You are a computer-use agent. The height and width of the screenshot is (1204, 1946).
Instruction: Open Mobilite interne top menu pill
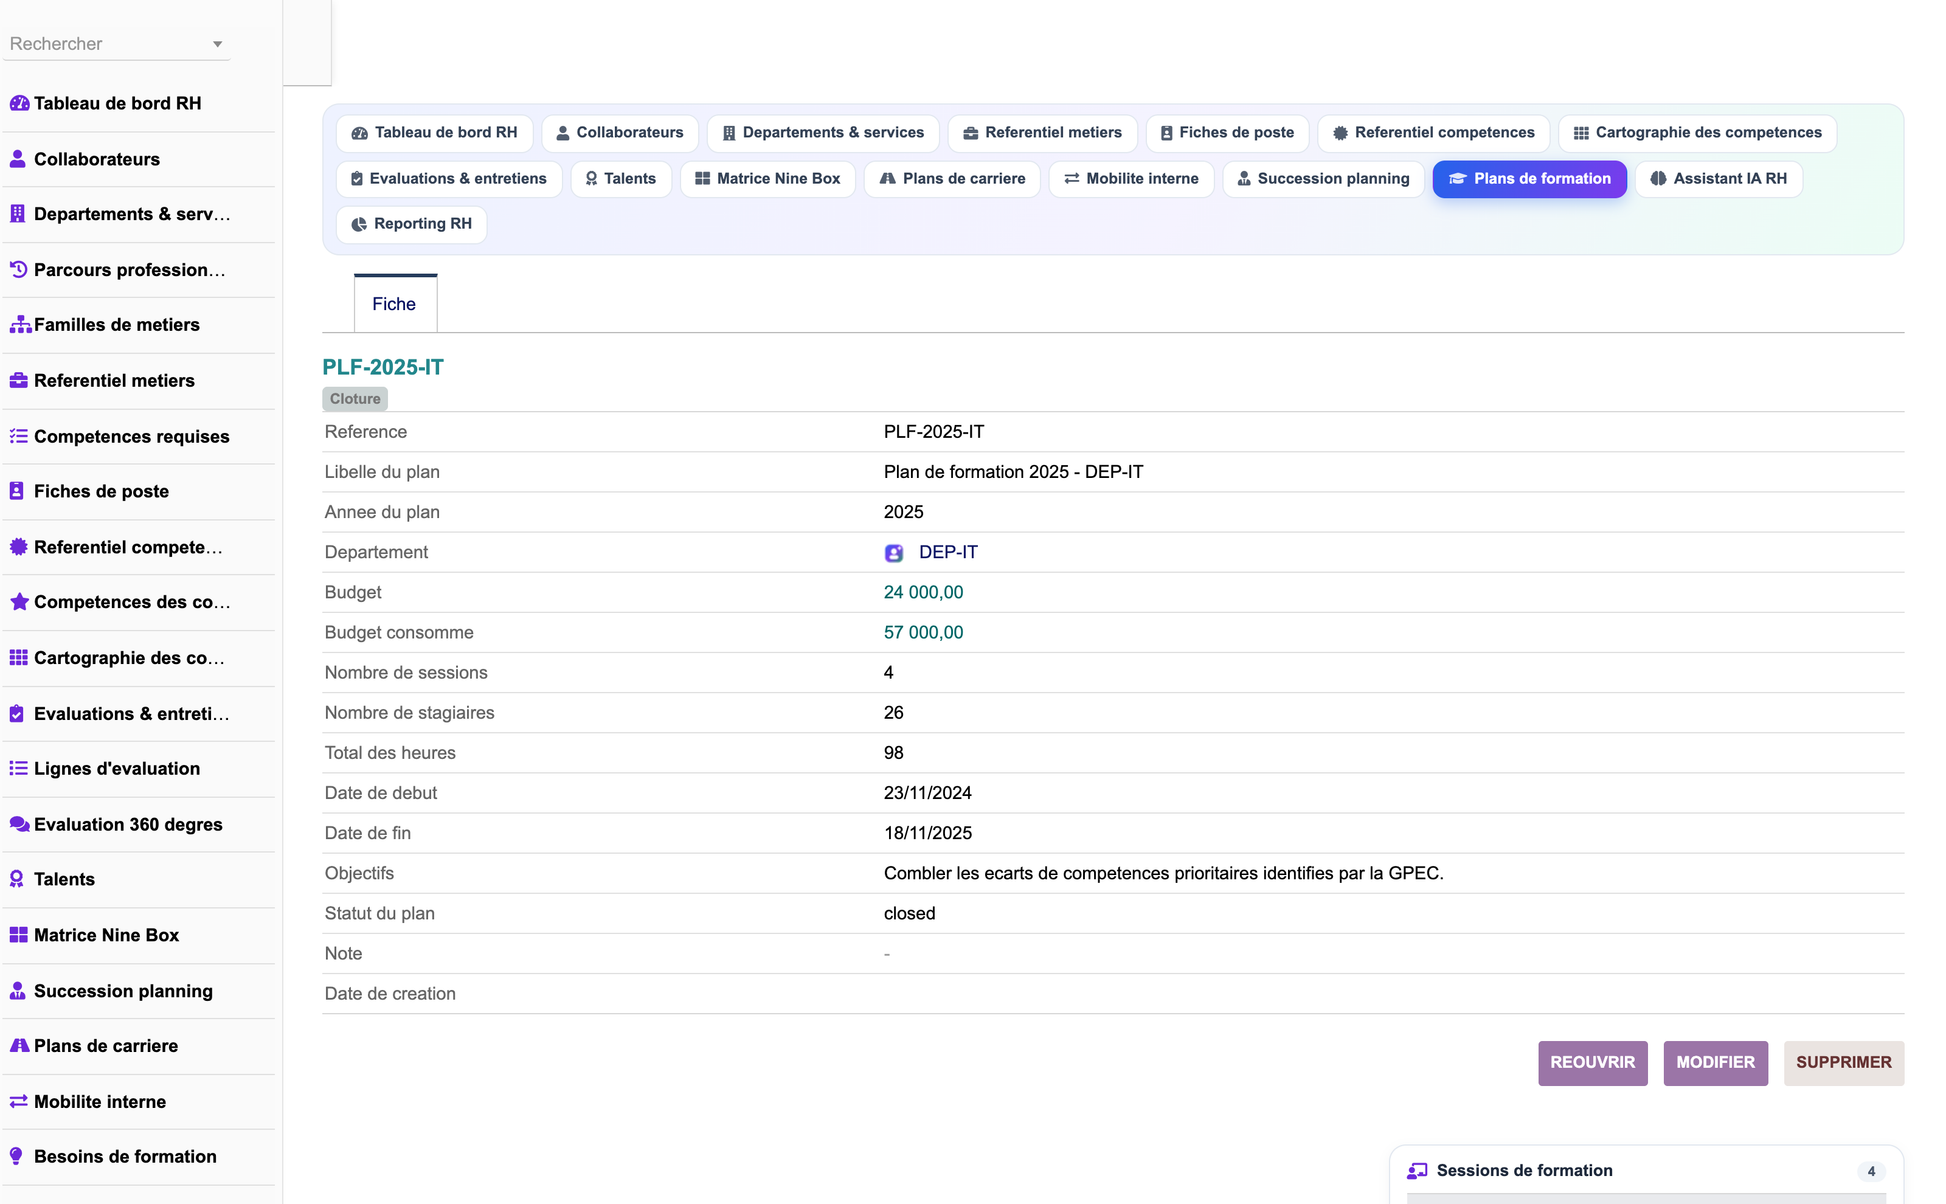[1131, 179]
